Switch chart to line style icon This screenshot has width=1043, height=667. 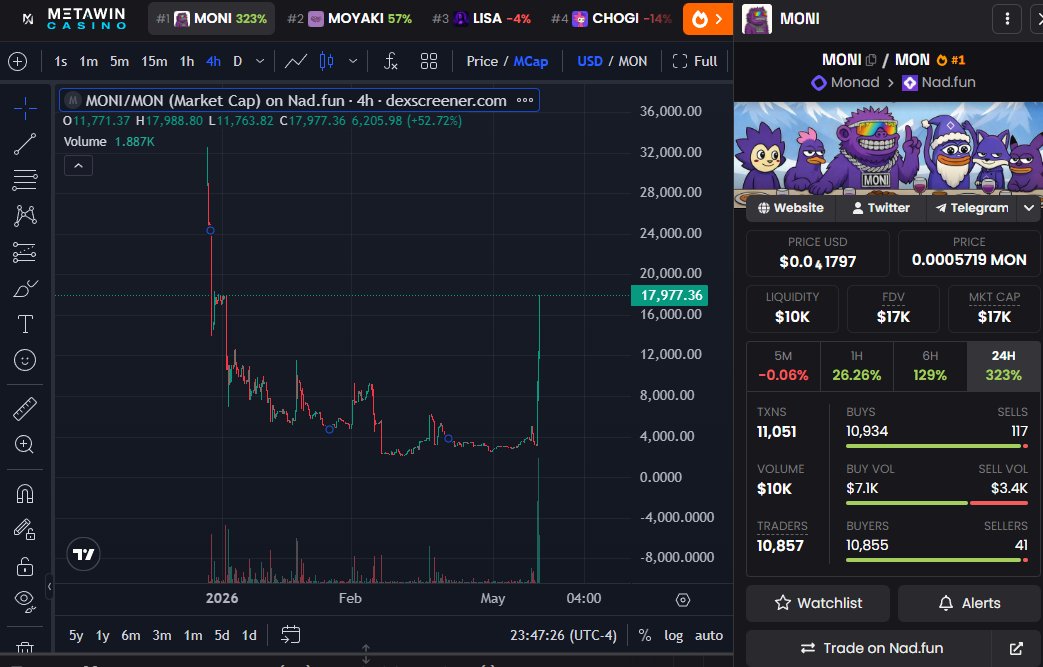point(295,61)
